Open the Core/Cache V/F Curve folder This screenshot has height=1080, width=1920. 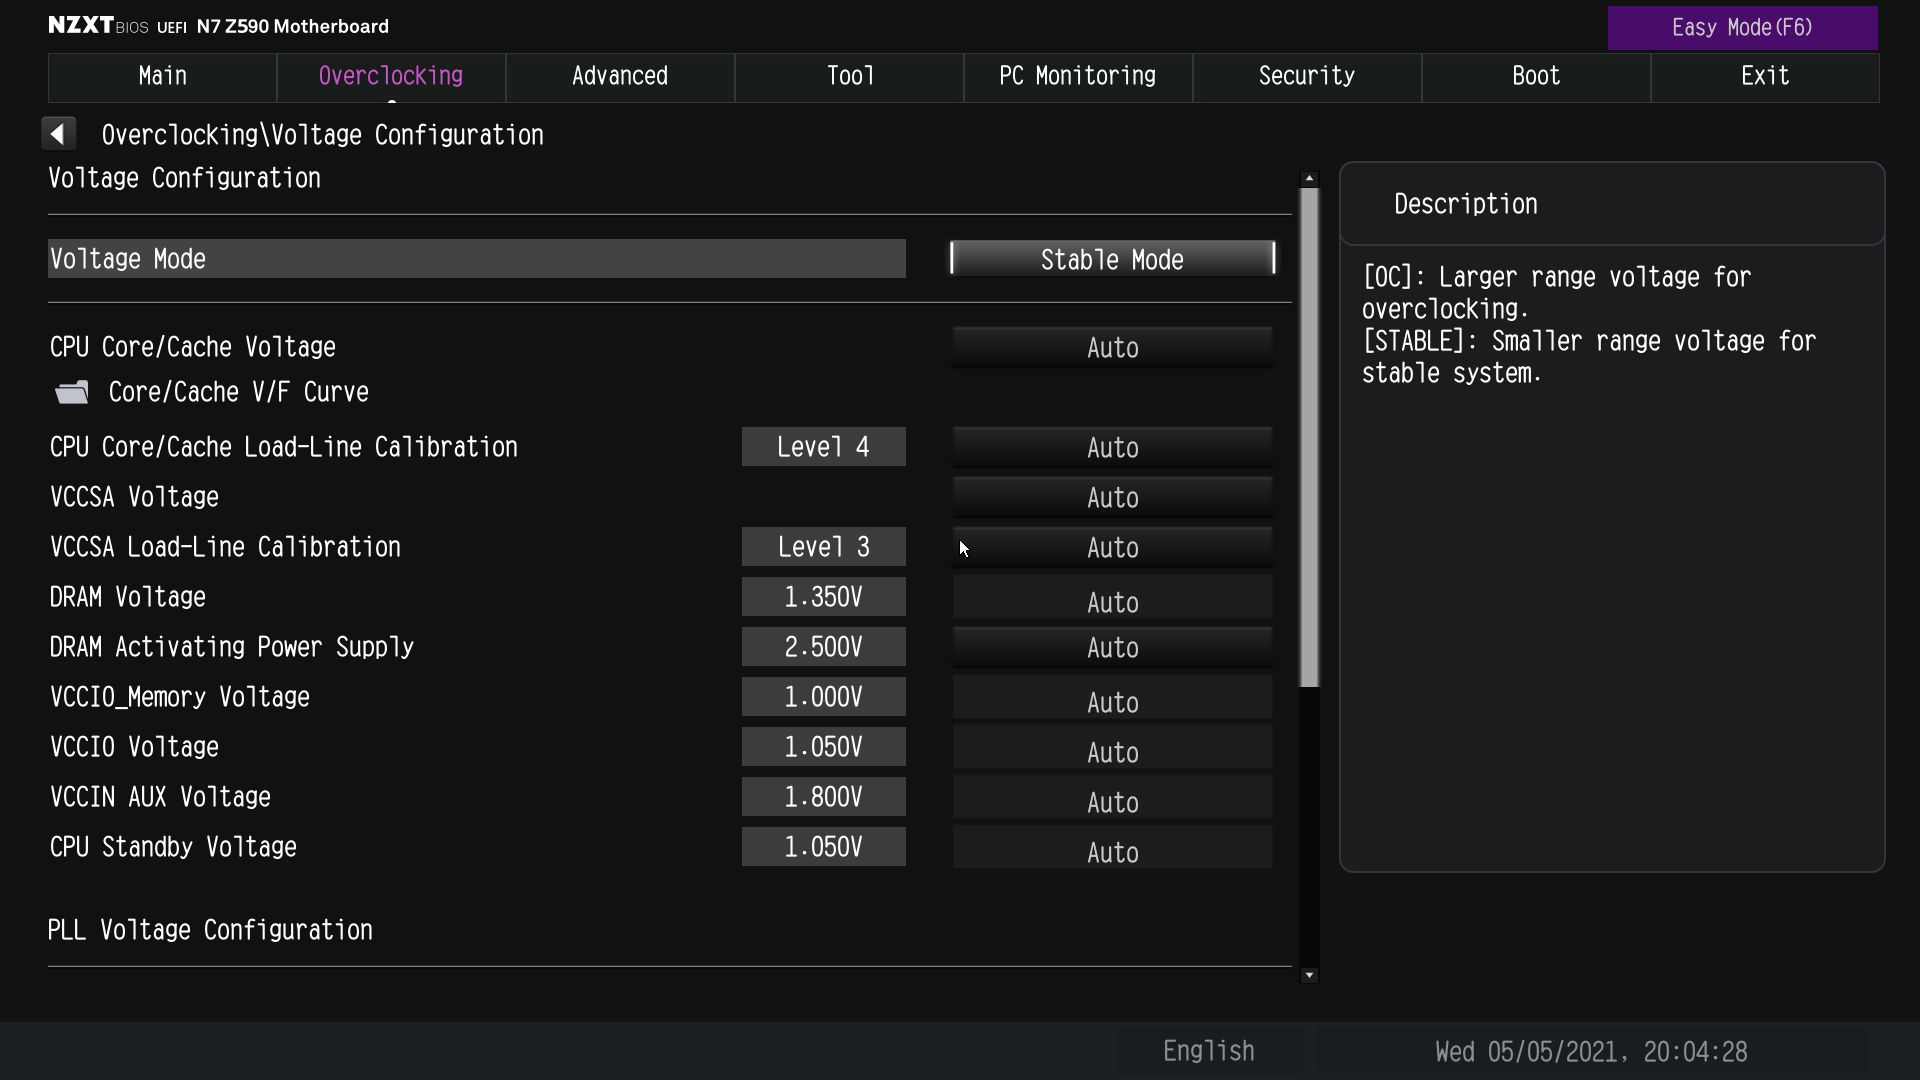click(x=237, y=392)
